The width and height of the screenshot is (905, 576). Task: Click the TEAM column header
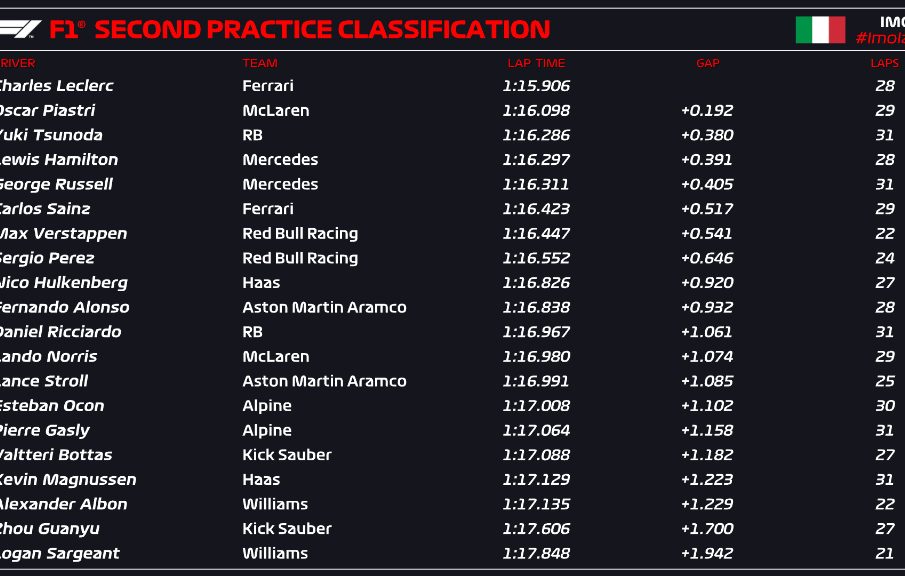260,63
